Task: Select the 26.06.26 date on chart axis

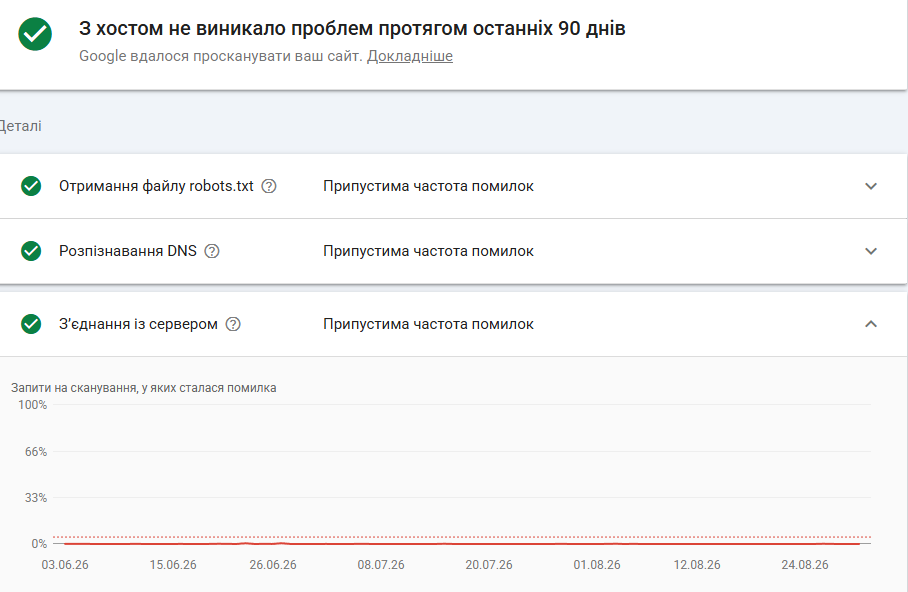Action: (273, 565)
